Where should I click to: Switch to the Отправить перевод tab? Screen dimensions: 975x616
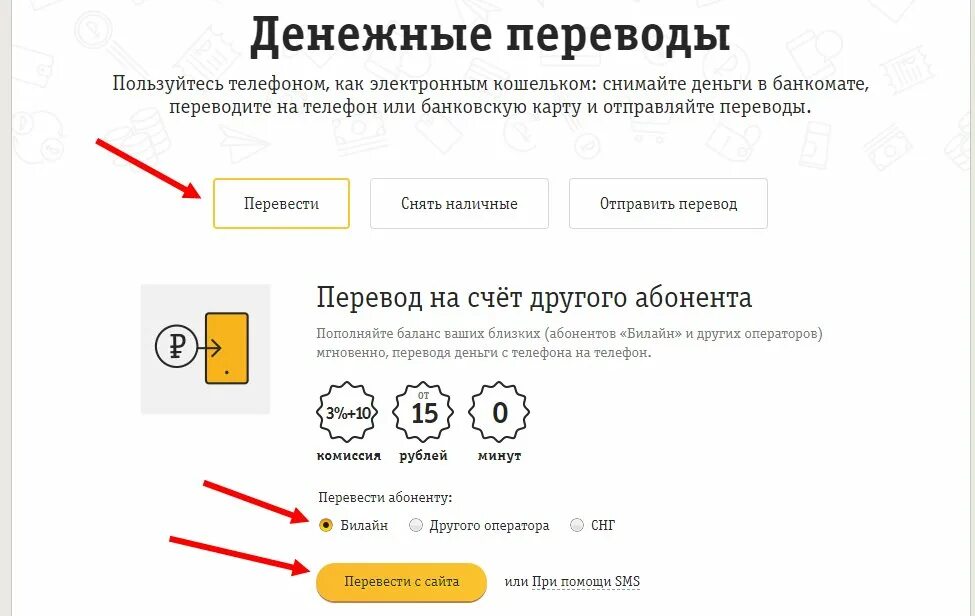(x=668, y=204)
